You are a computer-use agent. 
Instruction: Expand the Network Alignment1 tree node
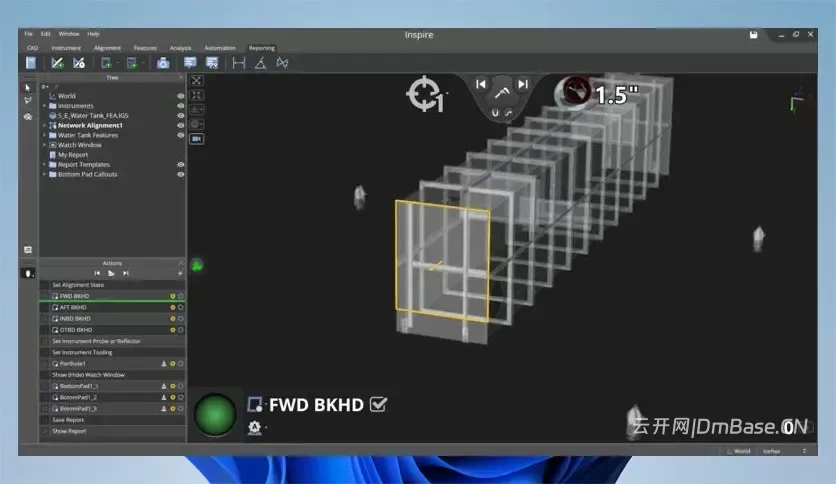(45, 126)
